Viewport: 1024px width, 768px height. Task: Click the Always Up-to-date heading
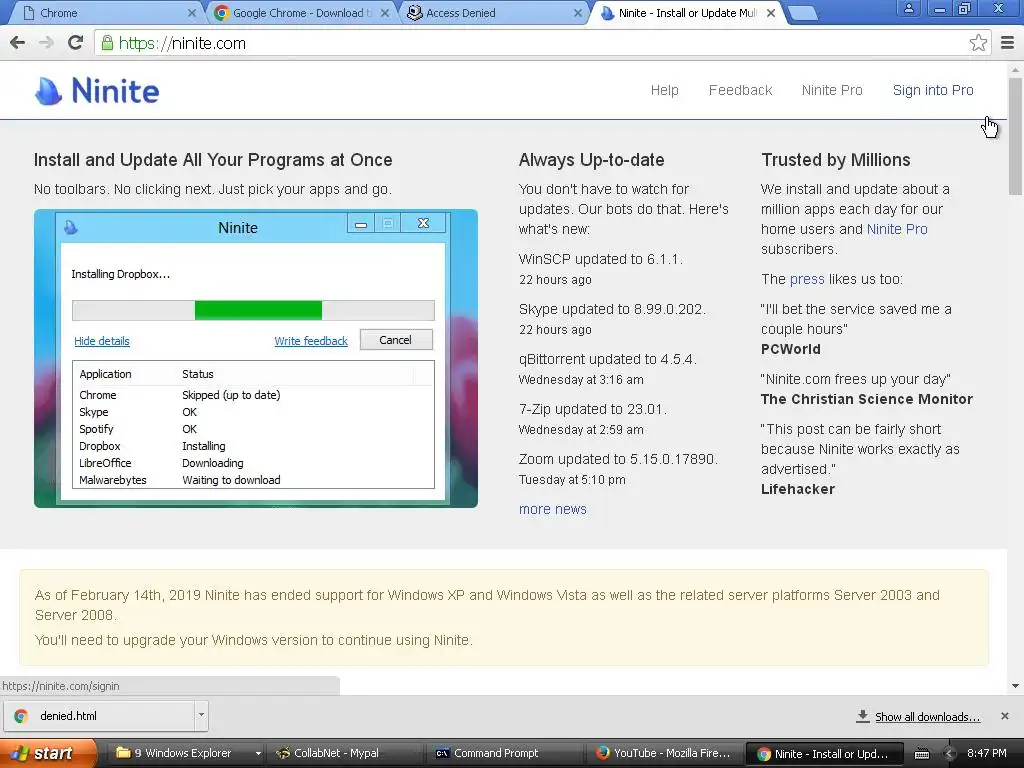[x=591, y=160]
